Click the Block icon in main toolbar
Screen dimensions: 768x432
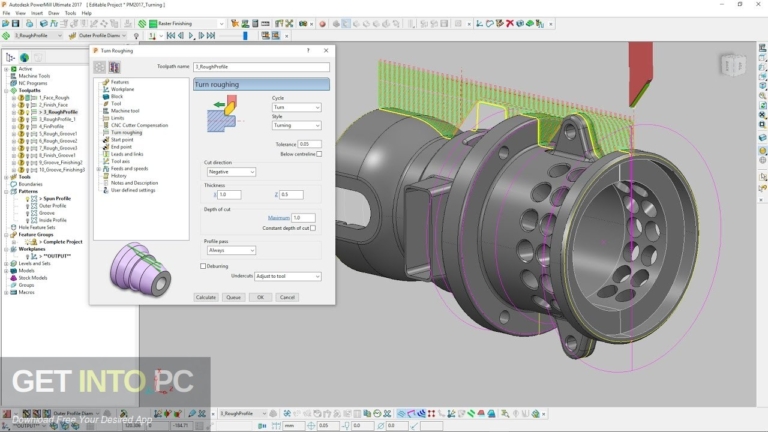click(x=44, y=24)
